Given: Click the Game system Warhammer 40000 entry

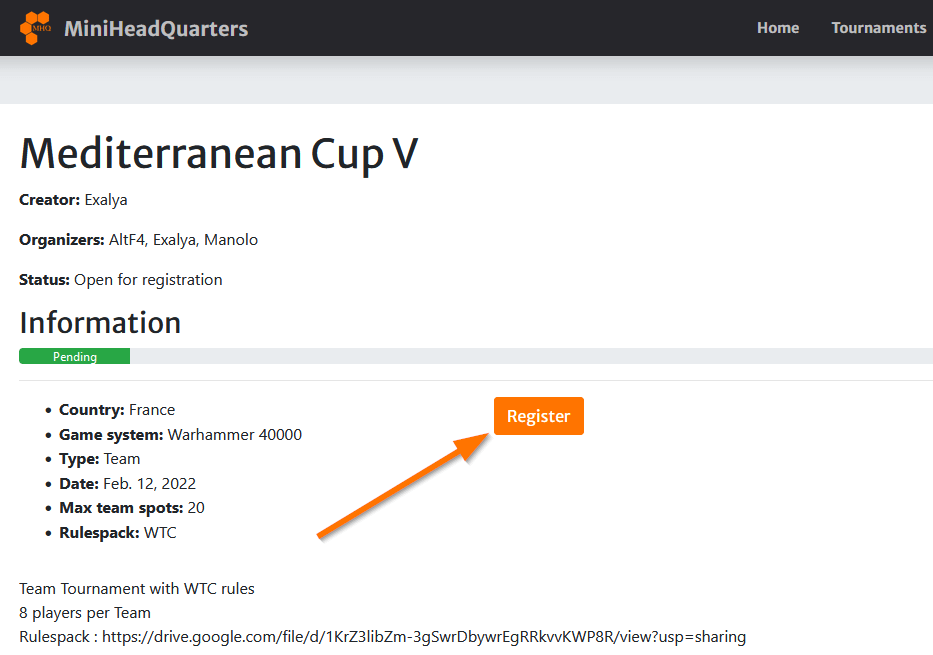Looking at the screenshot, I should (180, 435).
